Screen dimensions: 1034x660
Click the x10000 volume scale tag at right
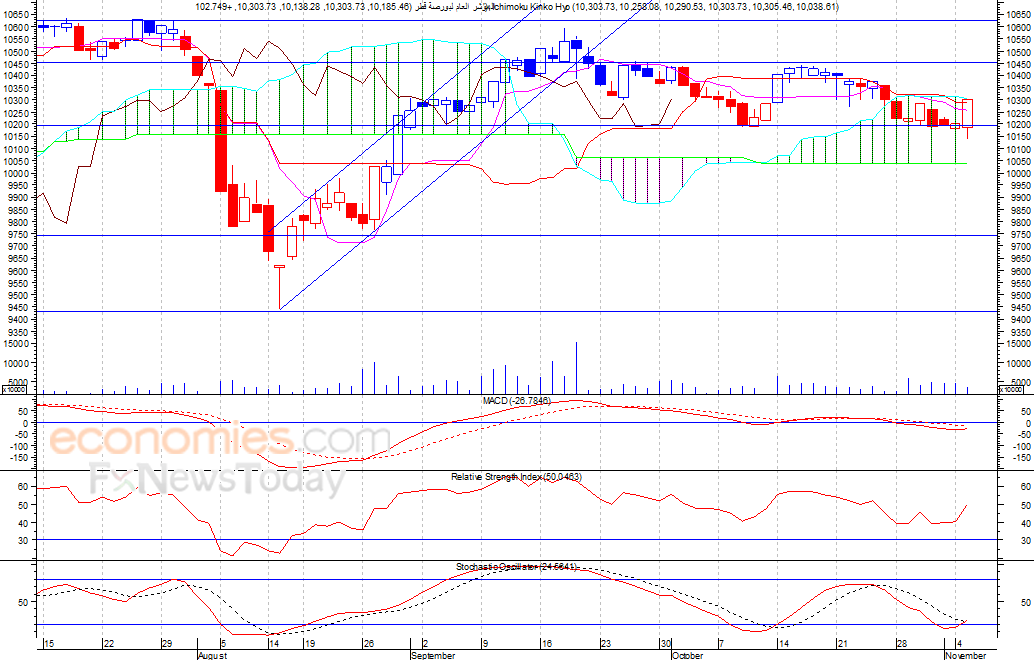tap(1013, 390)
